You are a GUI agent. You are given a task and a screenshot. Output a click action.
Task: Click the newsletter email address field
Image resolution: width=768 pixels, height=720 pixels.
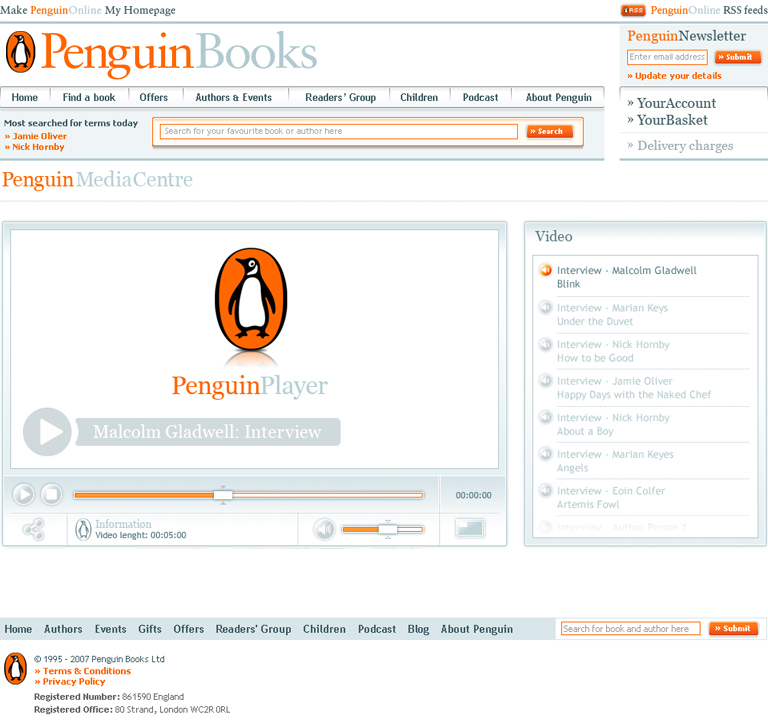(667, 57)
